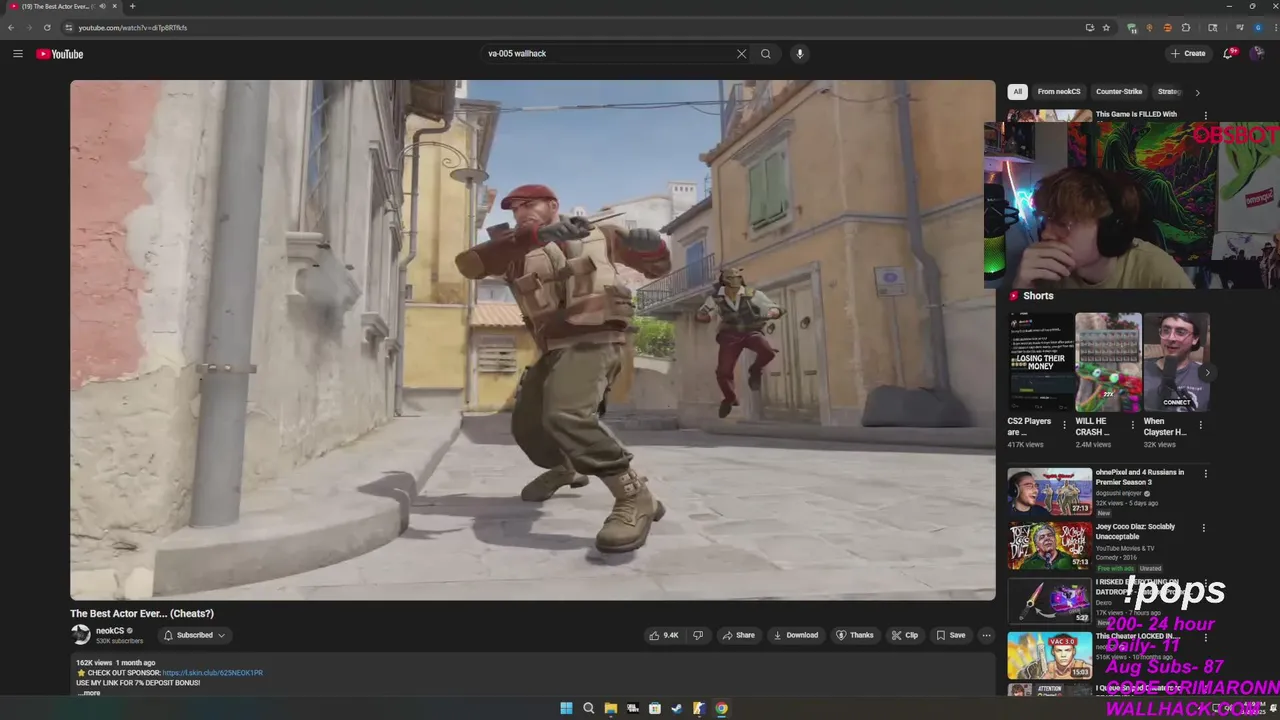Click the '162K views 1 month ago' text

(116, 663)
